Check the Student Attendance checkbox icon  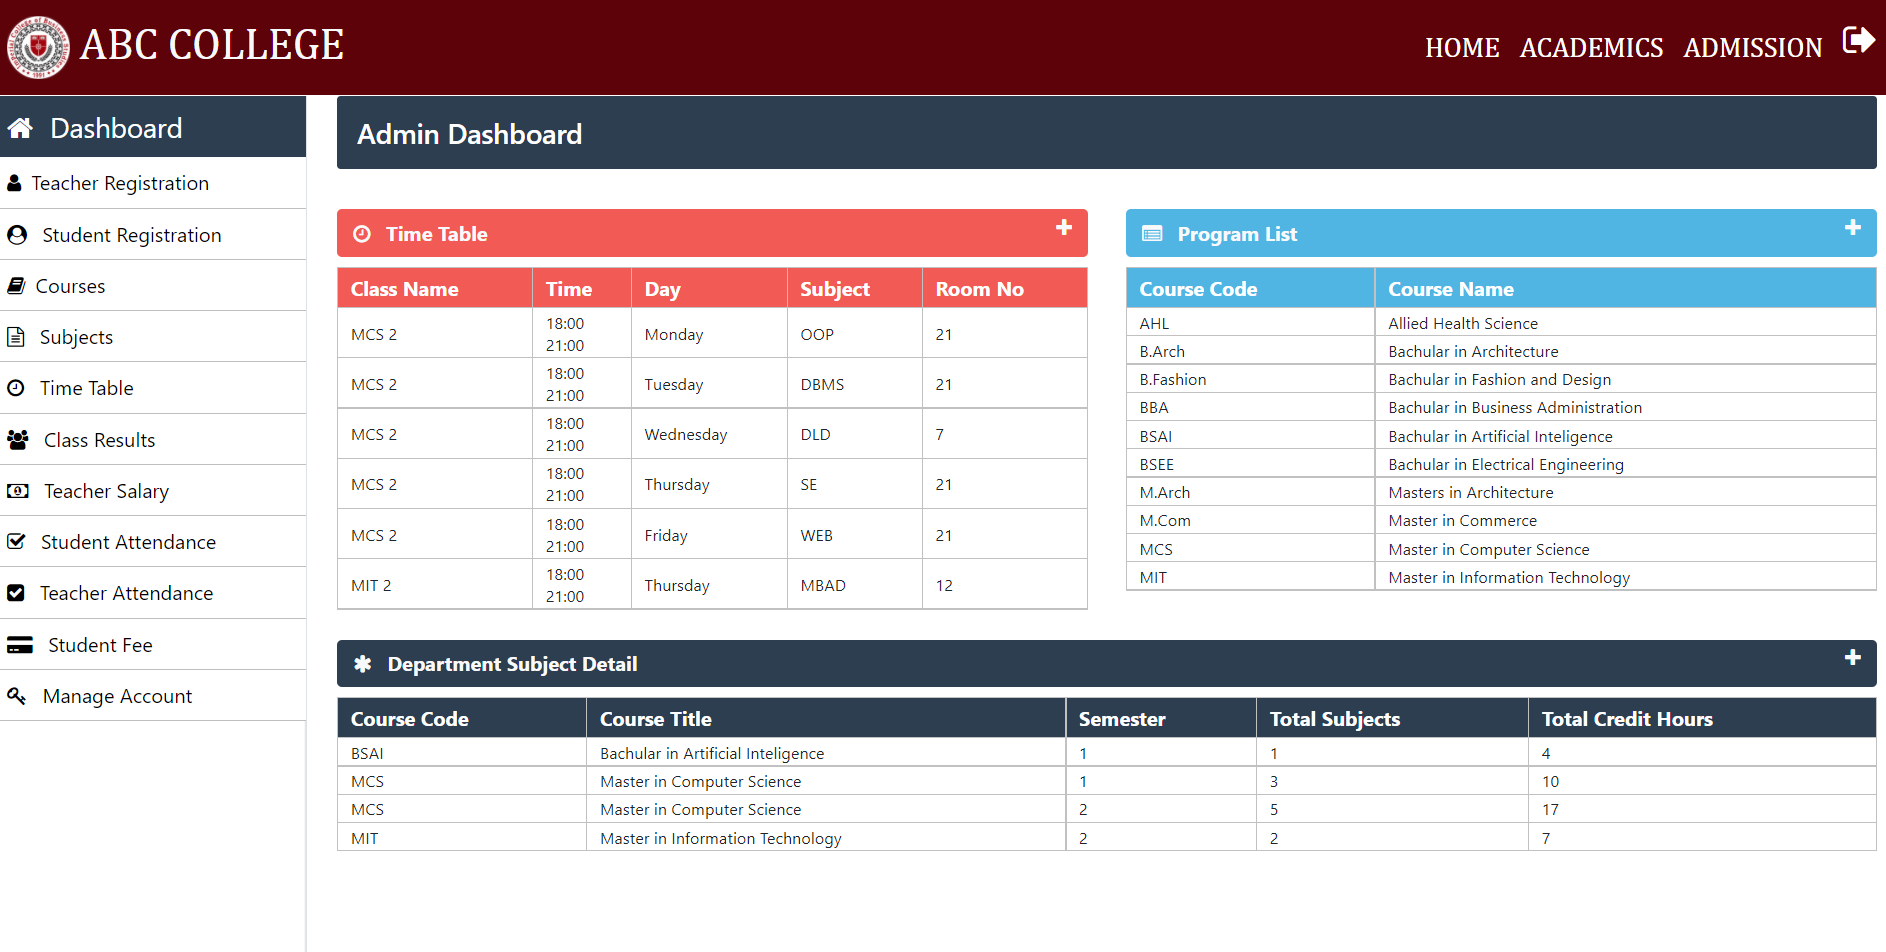coord(17,541)
